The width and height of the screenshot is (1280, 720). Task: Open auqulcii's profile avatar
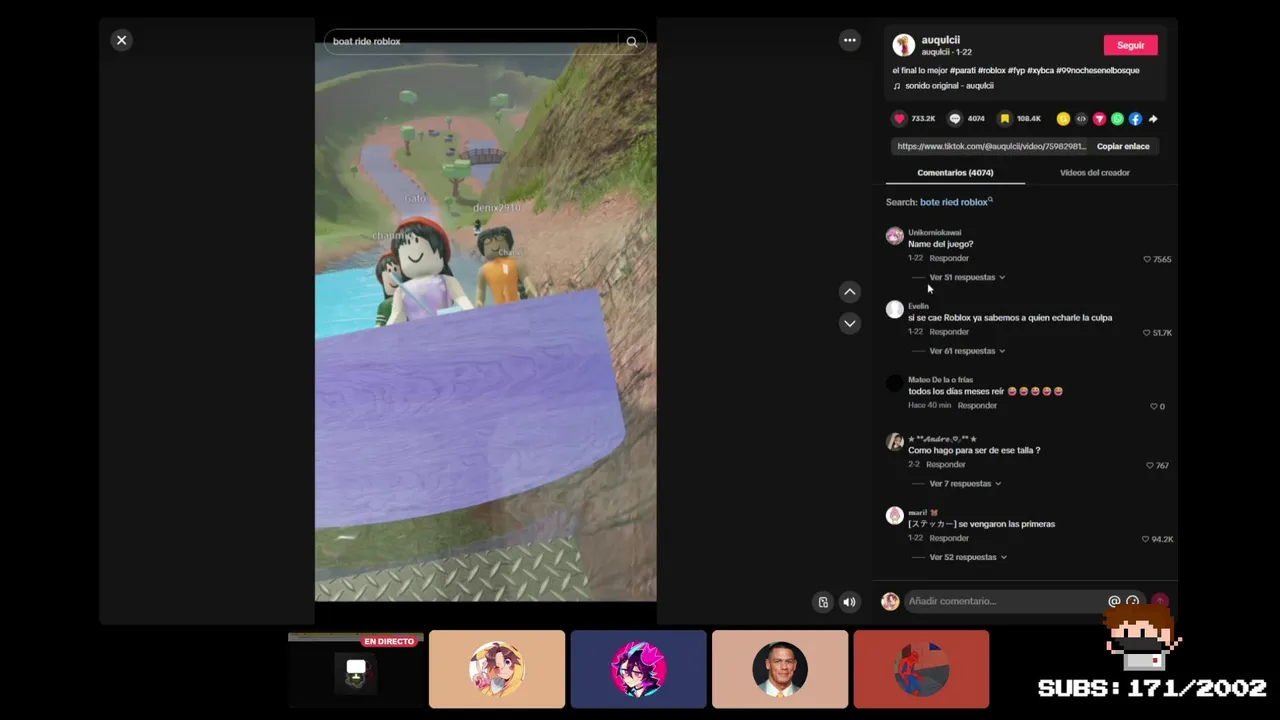click(x=903, y=45)
